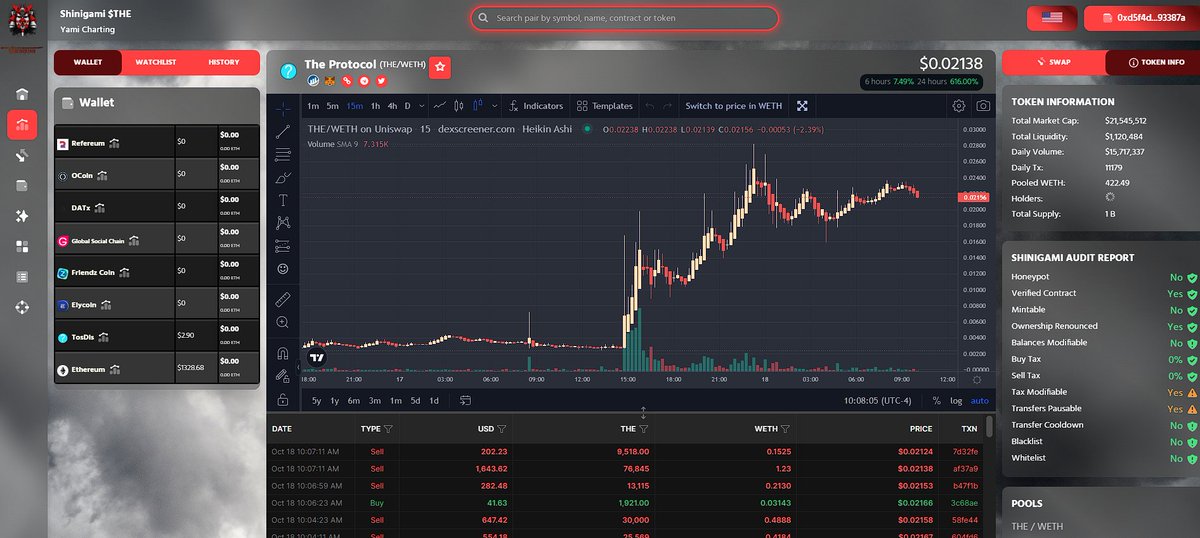
Task: Open the four-arrows move sidebar icon
Action: tap(22, 306)
